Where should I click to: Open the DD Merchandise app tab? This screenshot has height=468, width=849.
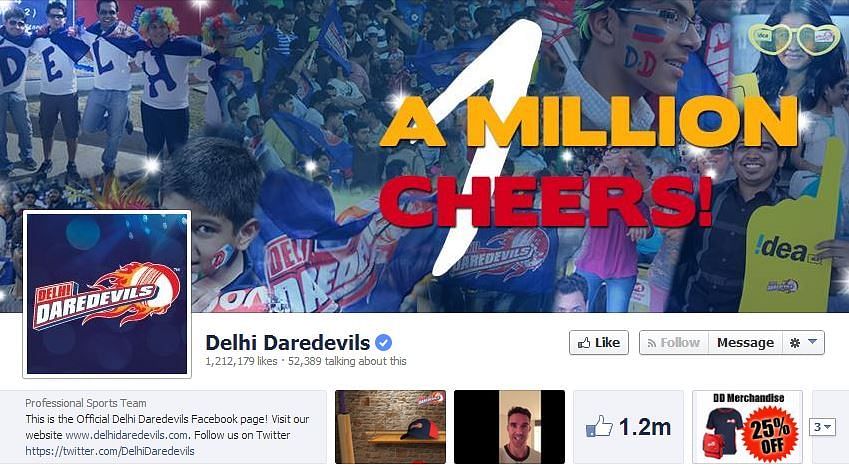747,427
